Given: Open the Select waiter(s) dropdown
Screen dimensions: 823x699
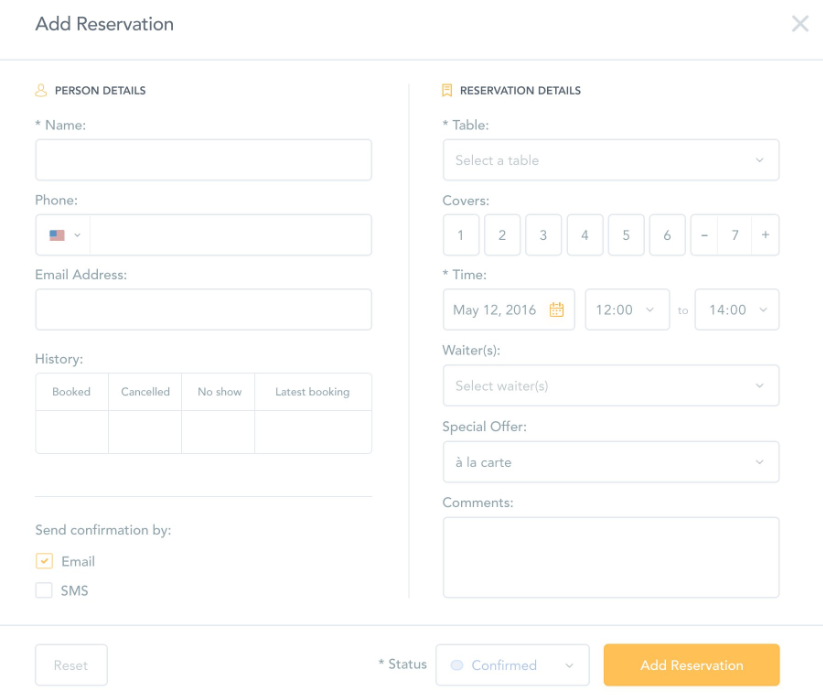Looking at the screenshot, I should pyautogui.click(x=611, y=385).
